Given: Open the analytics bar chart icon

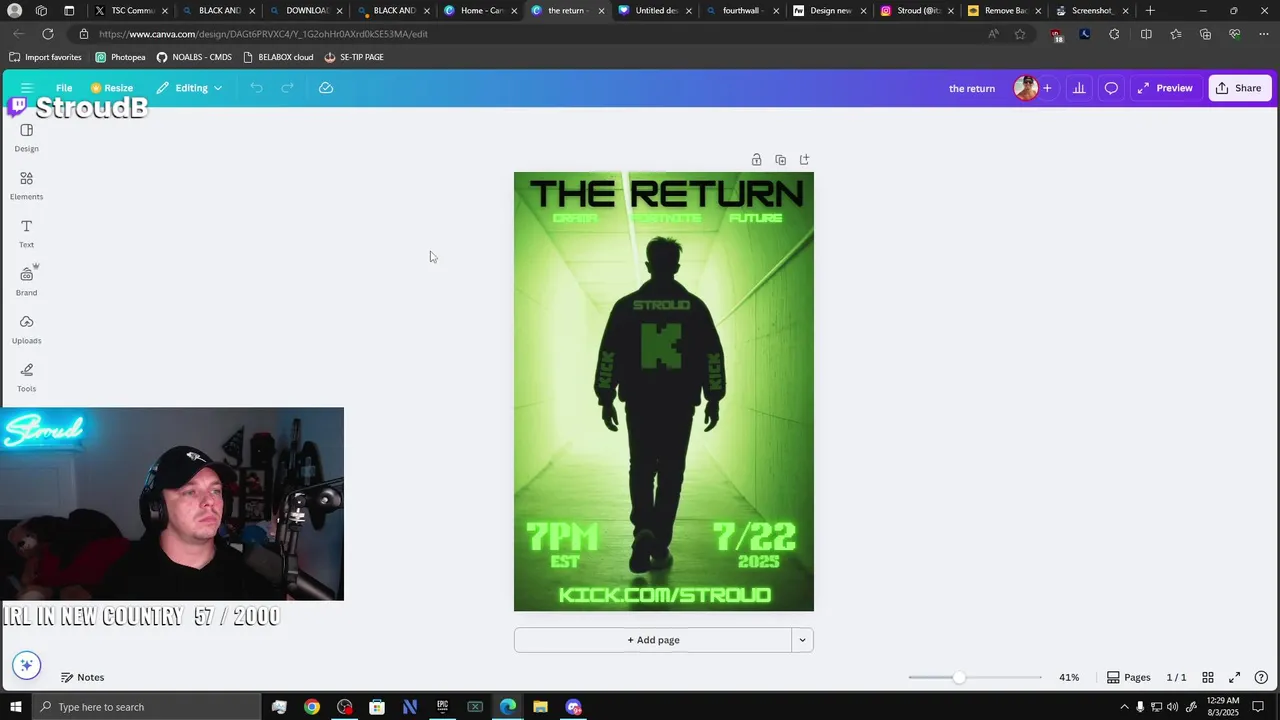Looking at the screenshot, I should [x=1079, y=88].
